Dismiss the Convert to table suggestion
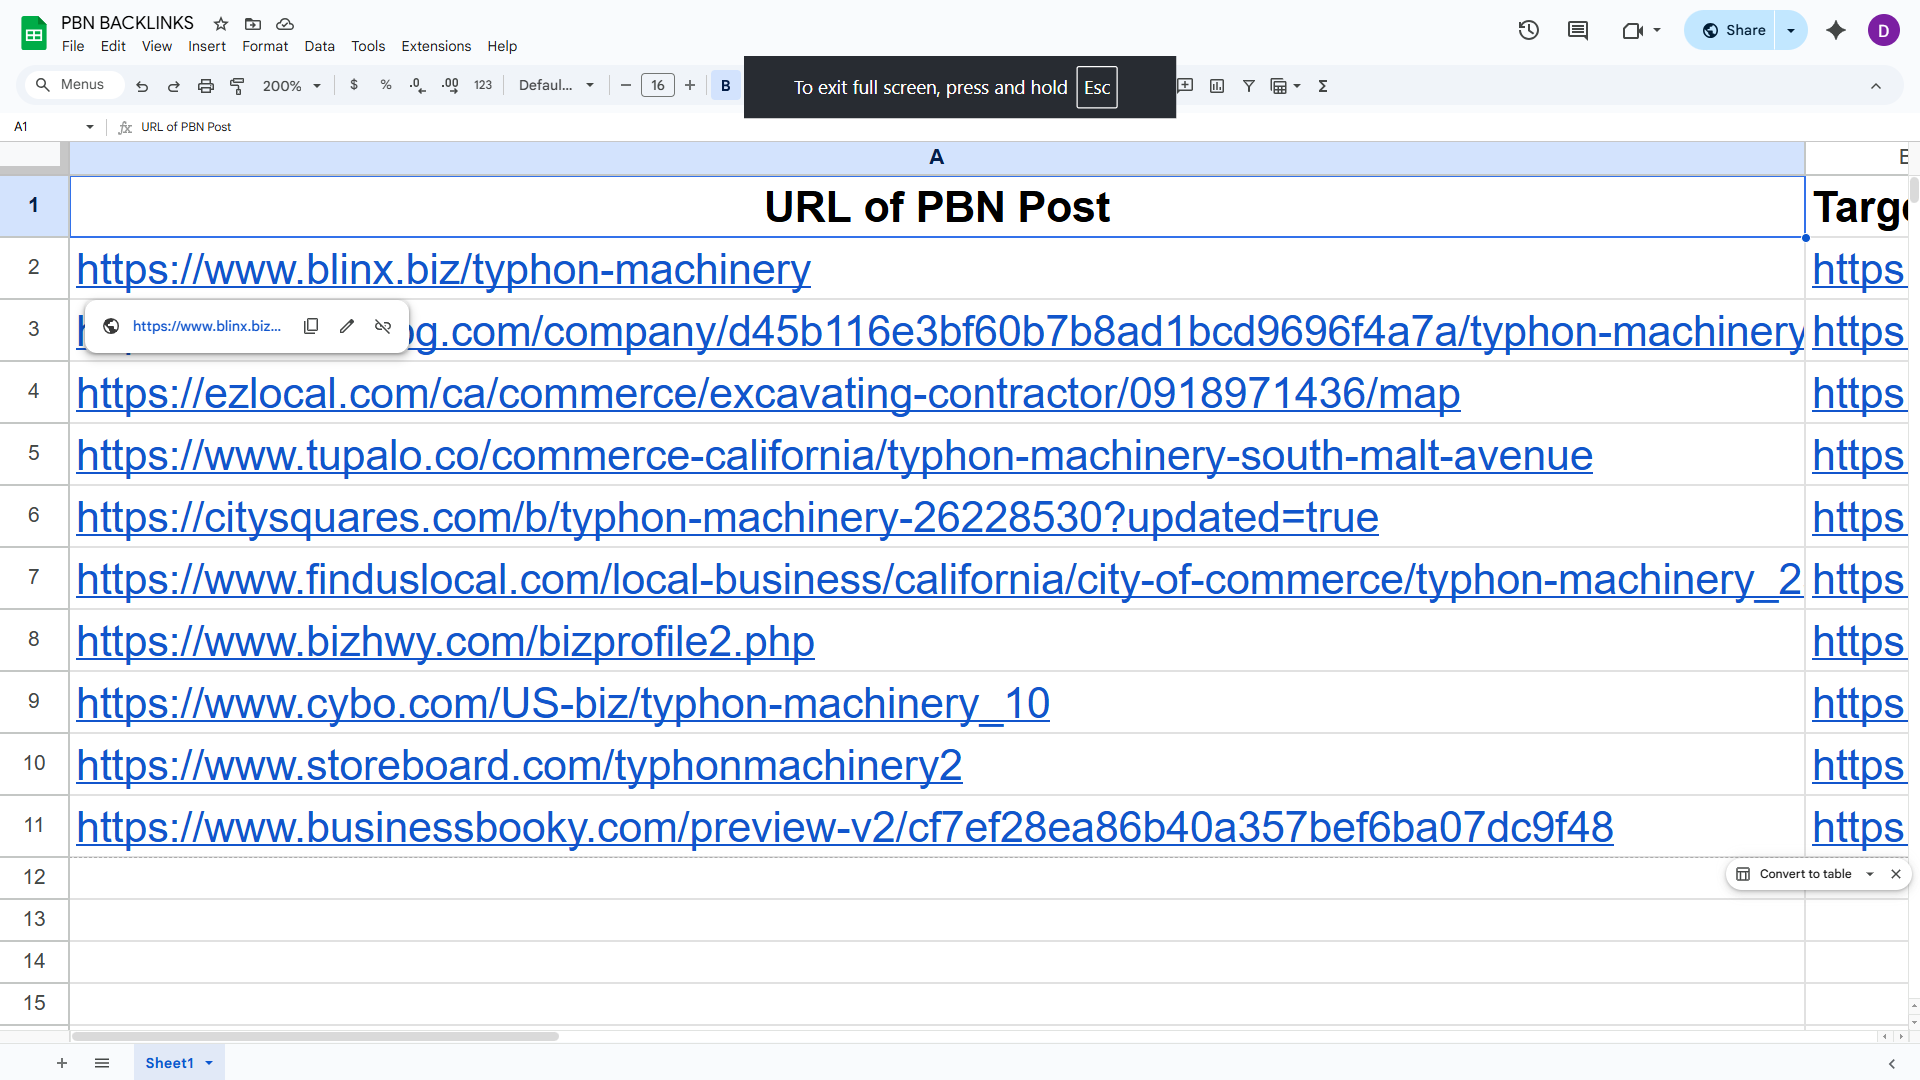Screen dimensions: 1920x1080 pyautogui.click(x=1896, y=874)
